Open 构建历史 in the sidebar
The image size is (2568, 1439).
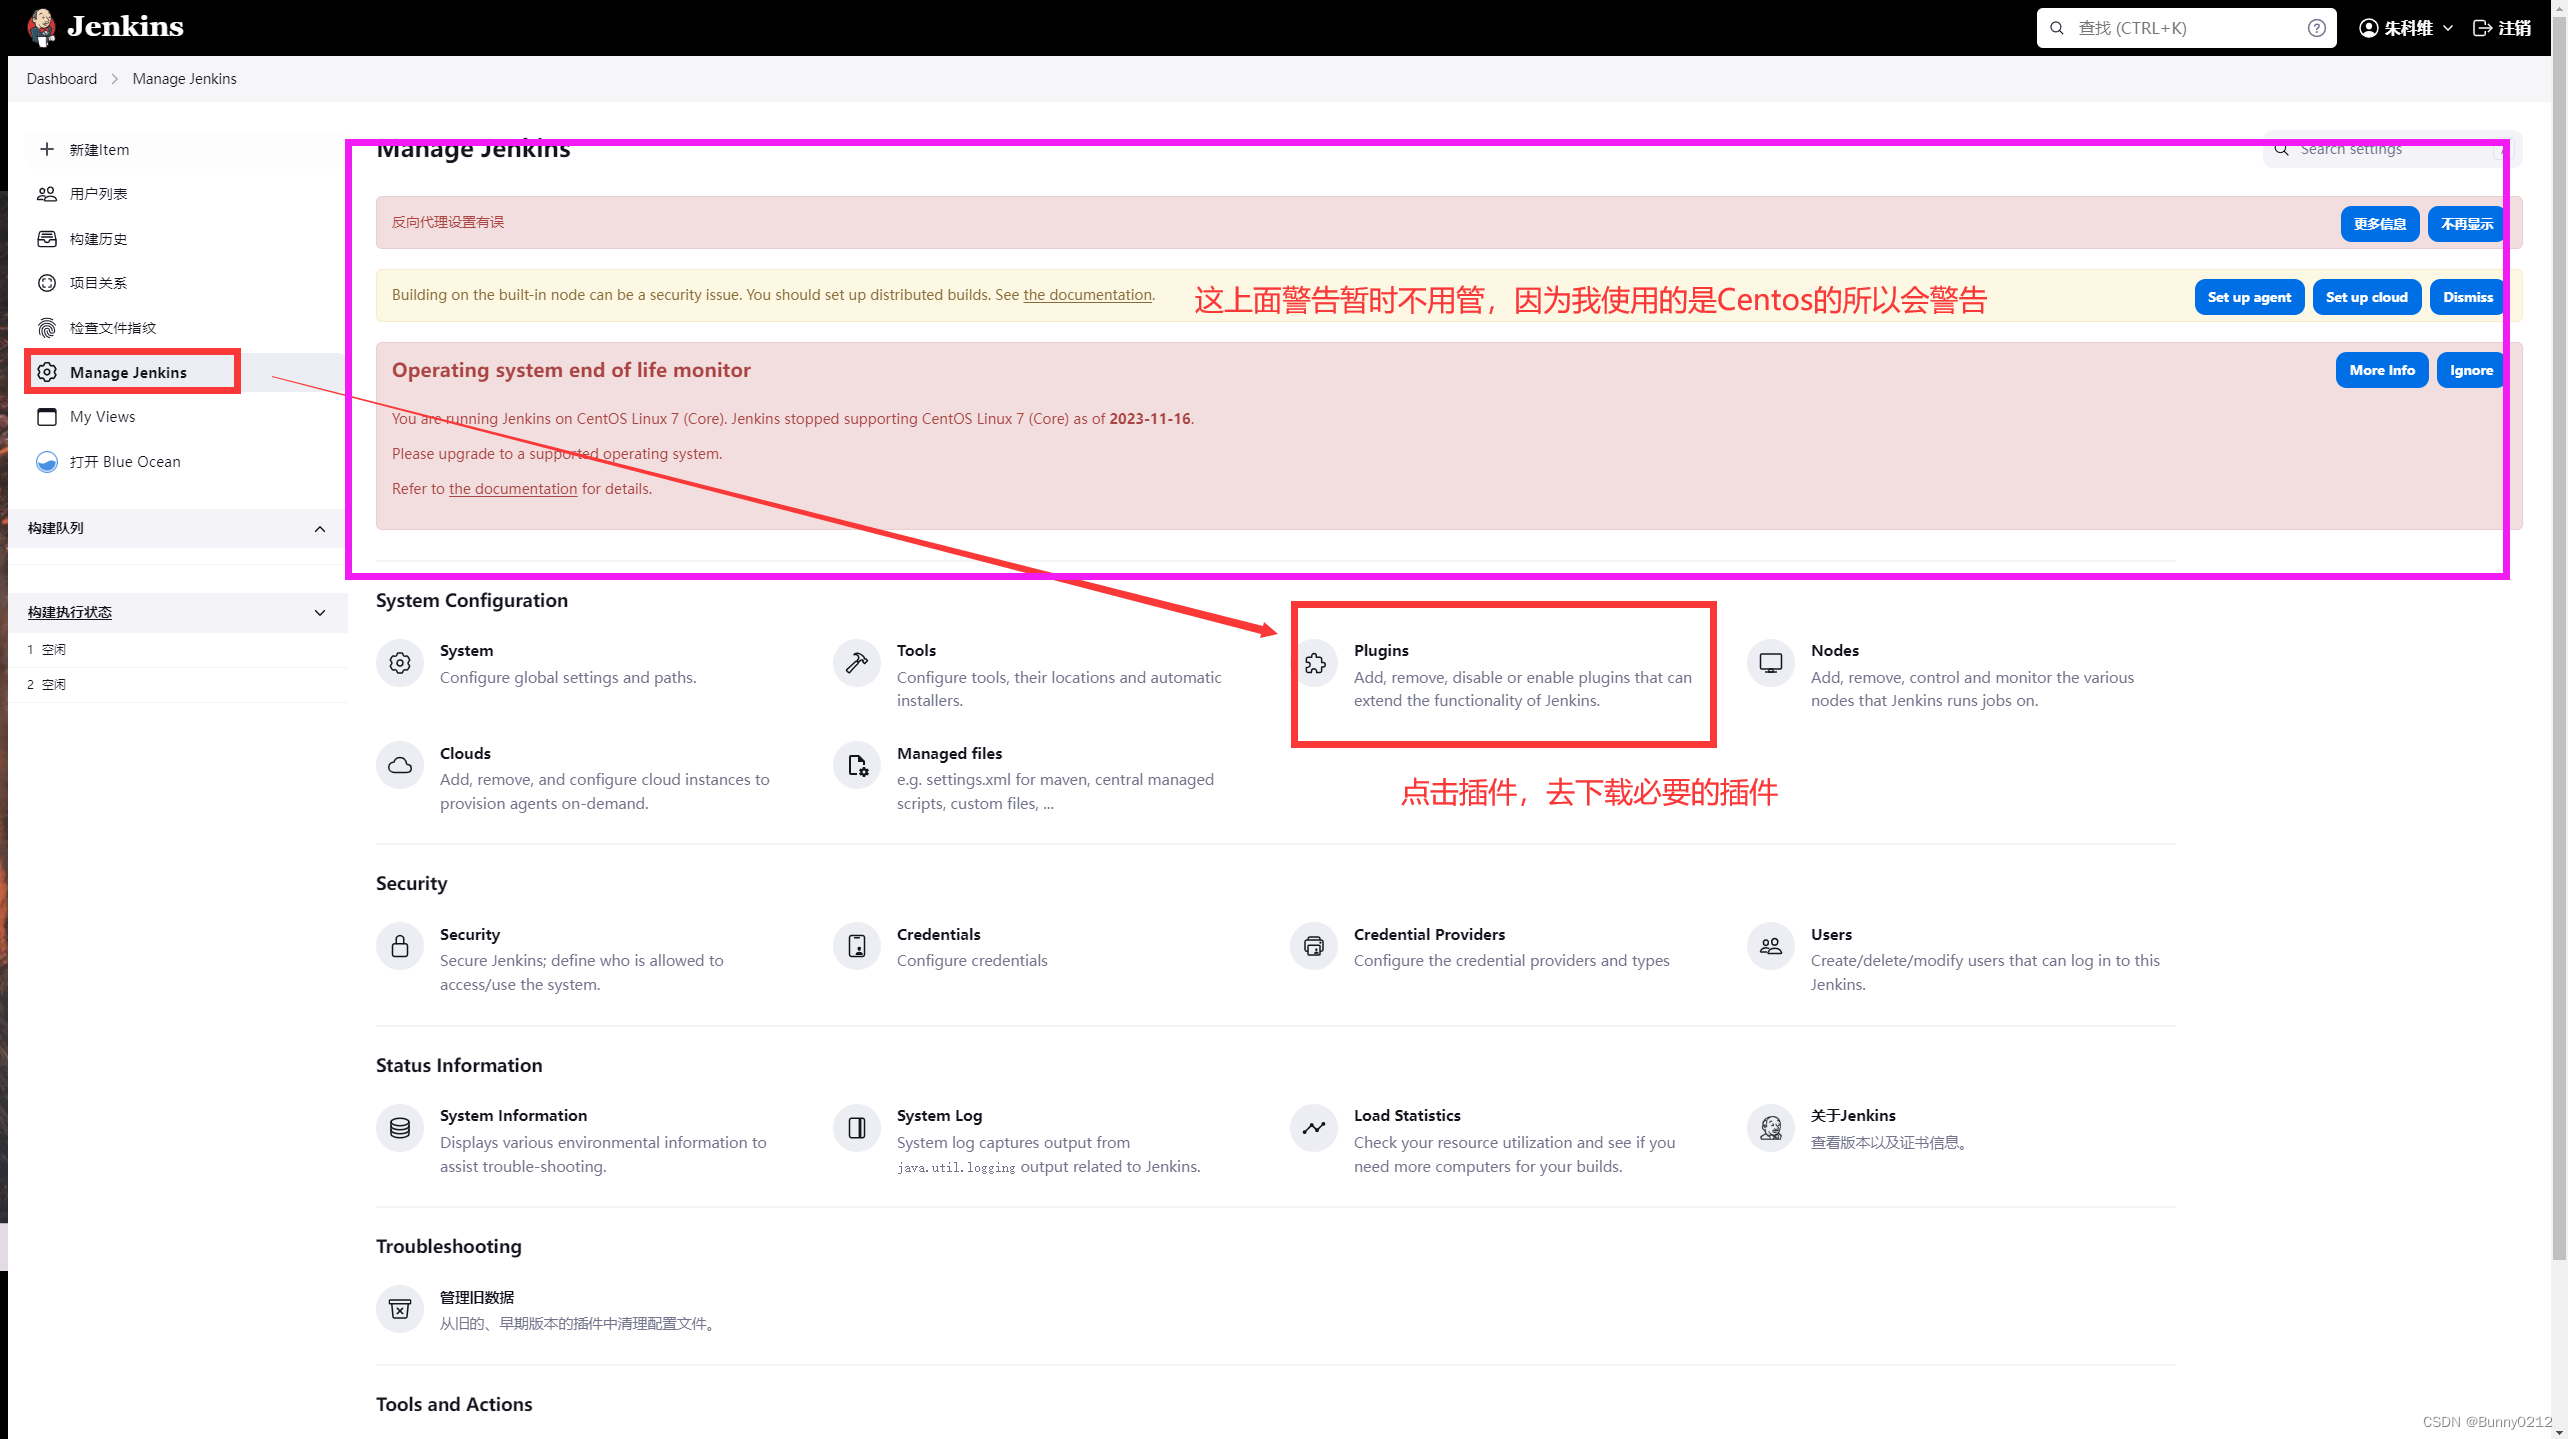coord(185,239)
